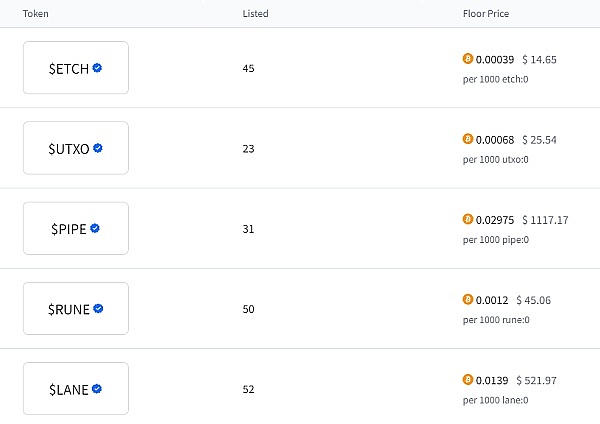The width and height of the screenshot is (600, 424).
Task: Click the verified badge next to $RUNE
Action: click(x=97, y=309)
